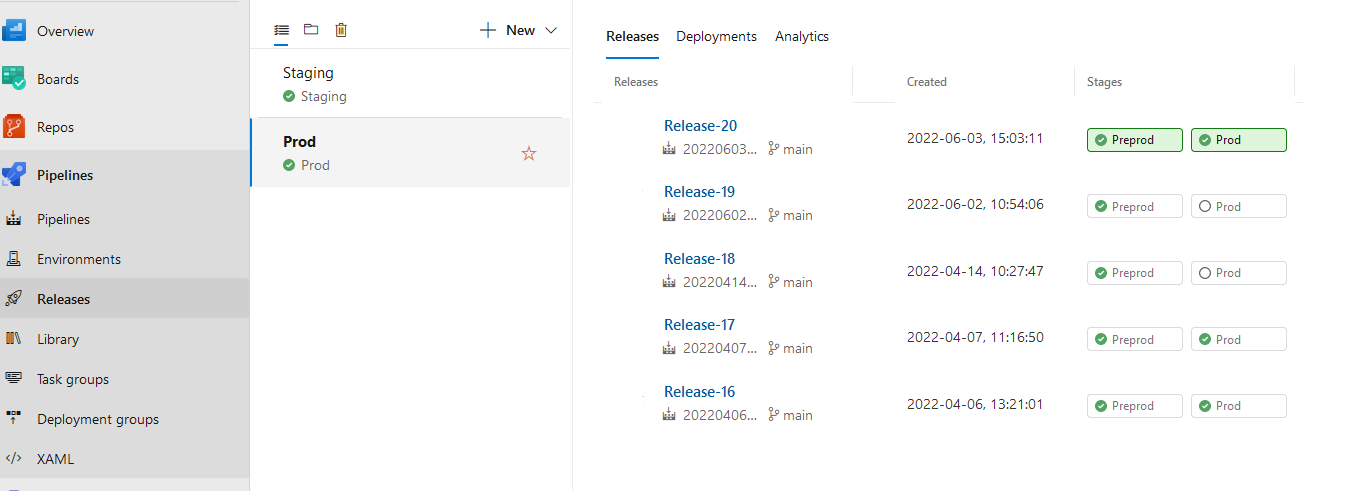This screenshot has width=1345, height=491.
Task: Click the Boards icon in sidebar
Action: [x=13, y=79]
